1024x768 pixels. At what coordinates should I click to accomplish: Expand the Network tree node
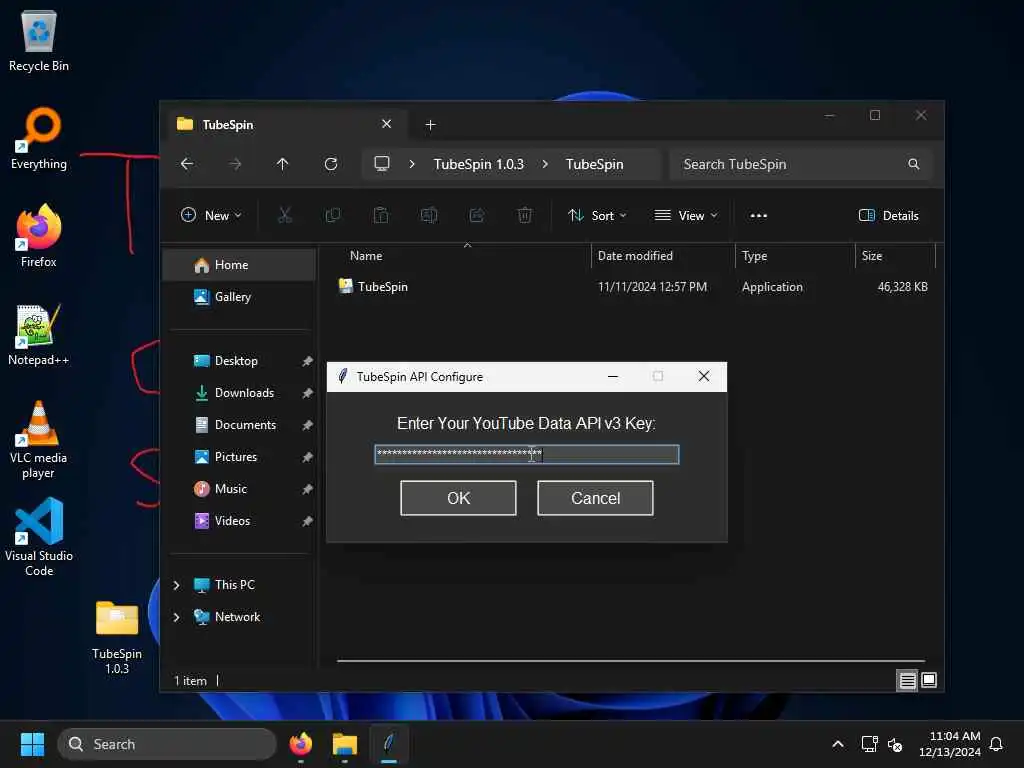(x=176, y=617)
